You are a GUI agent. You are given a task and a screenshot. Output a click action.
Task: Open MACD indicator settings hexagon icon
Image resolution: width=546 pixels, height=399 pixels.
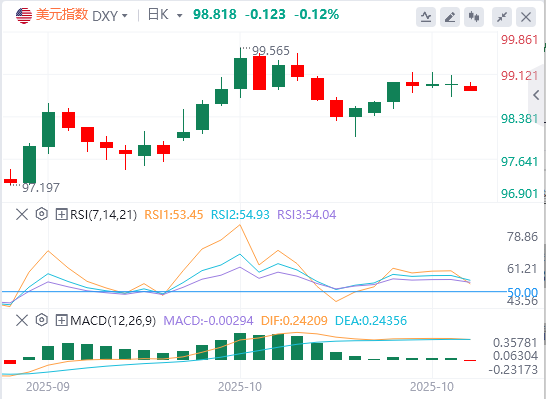41,320
